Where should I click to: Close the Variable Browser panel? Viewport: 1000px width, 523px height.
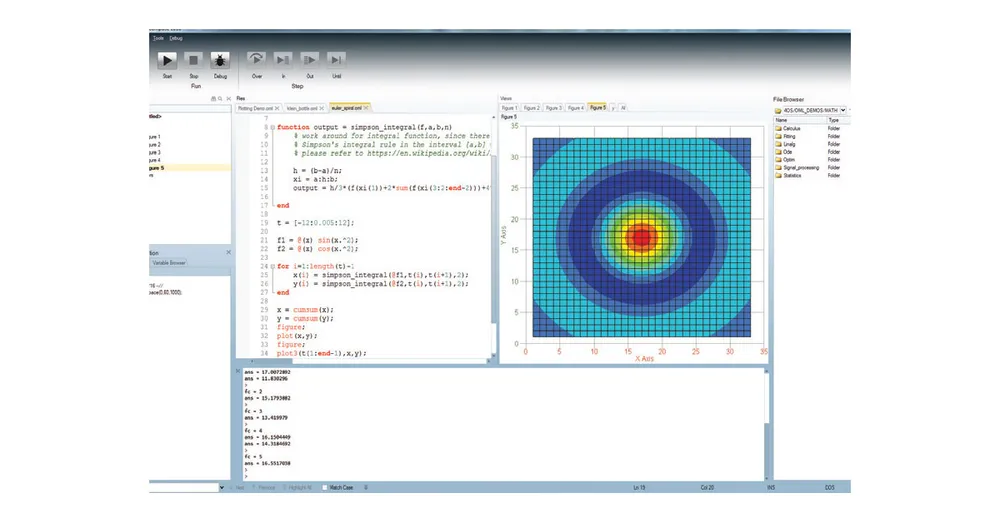[228, 253]
